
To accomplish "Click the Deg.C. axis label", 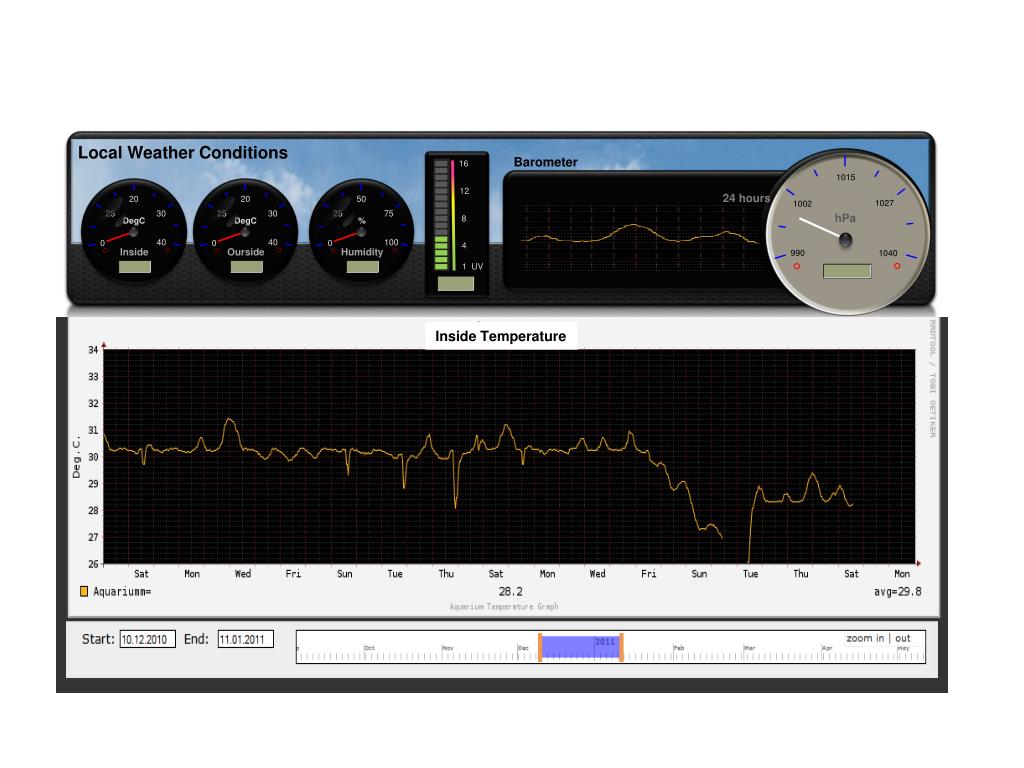I will (x=76, y=458).
